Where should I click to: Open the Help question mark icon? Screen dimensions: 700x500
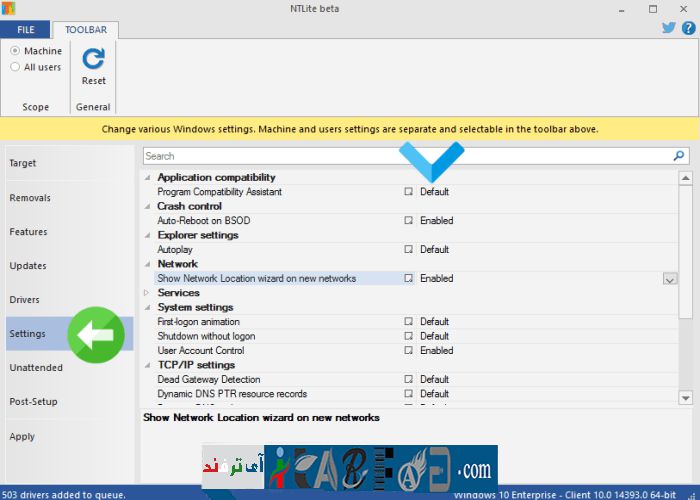tap(688, 28)
